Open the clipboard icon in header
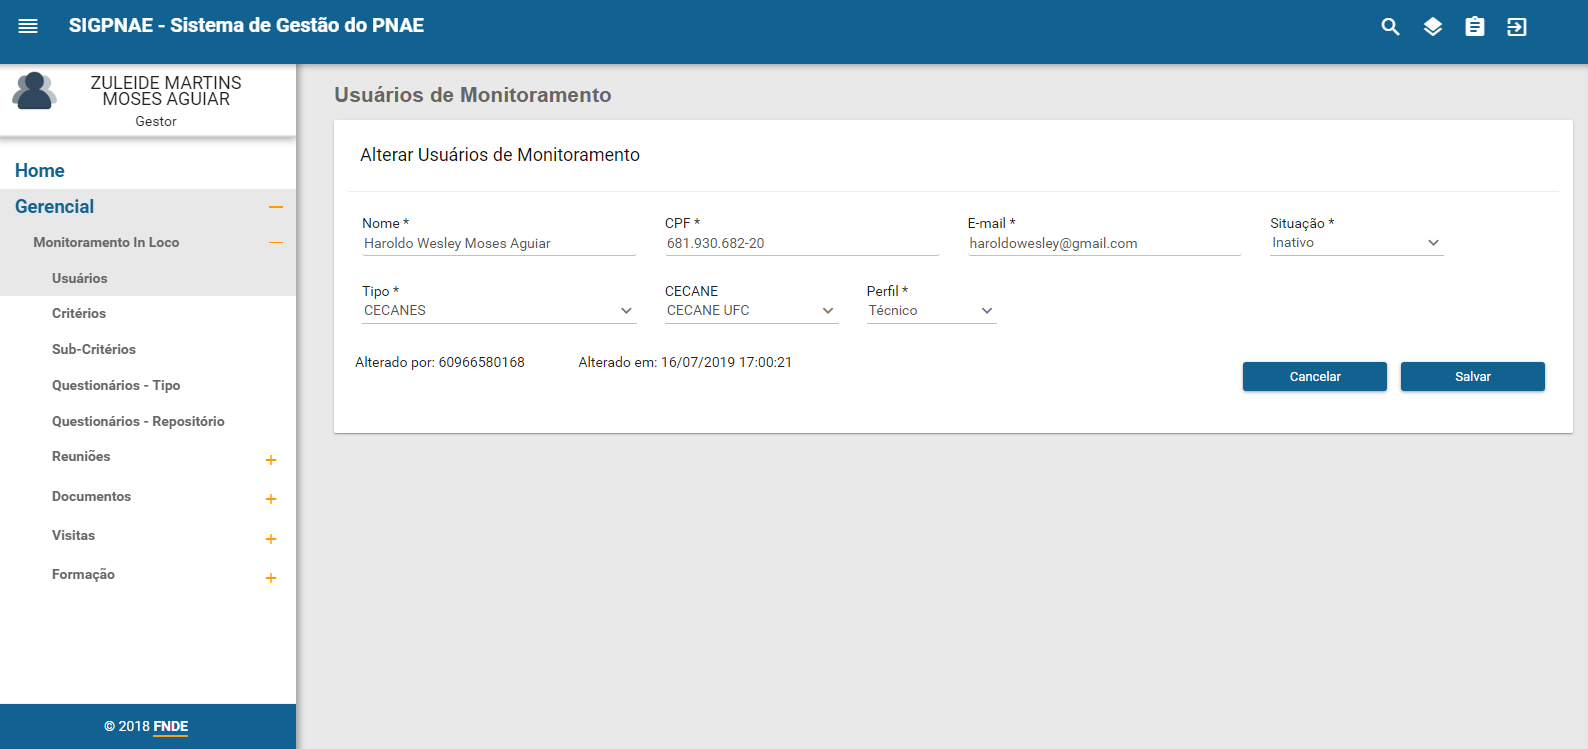1588x749 pixels. tap(1474, 27)
